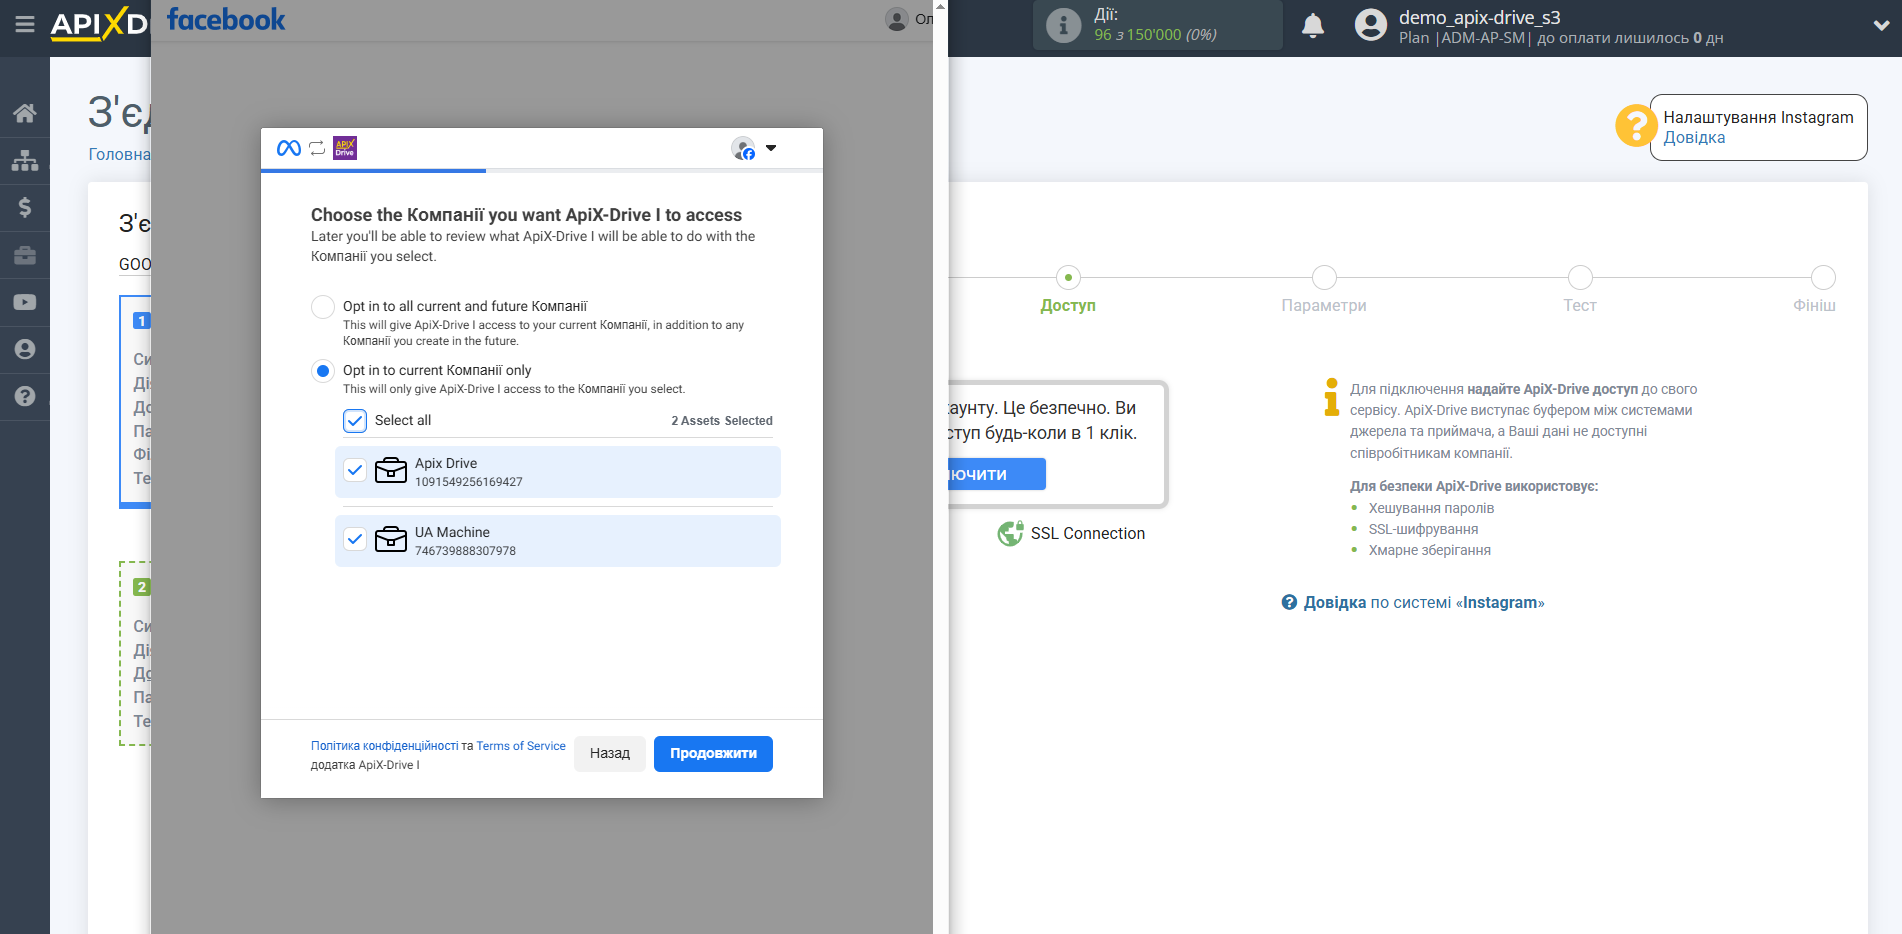Open Довідка по системі Instagram link

point(1424,603)
